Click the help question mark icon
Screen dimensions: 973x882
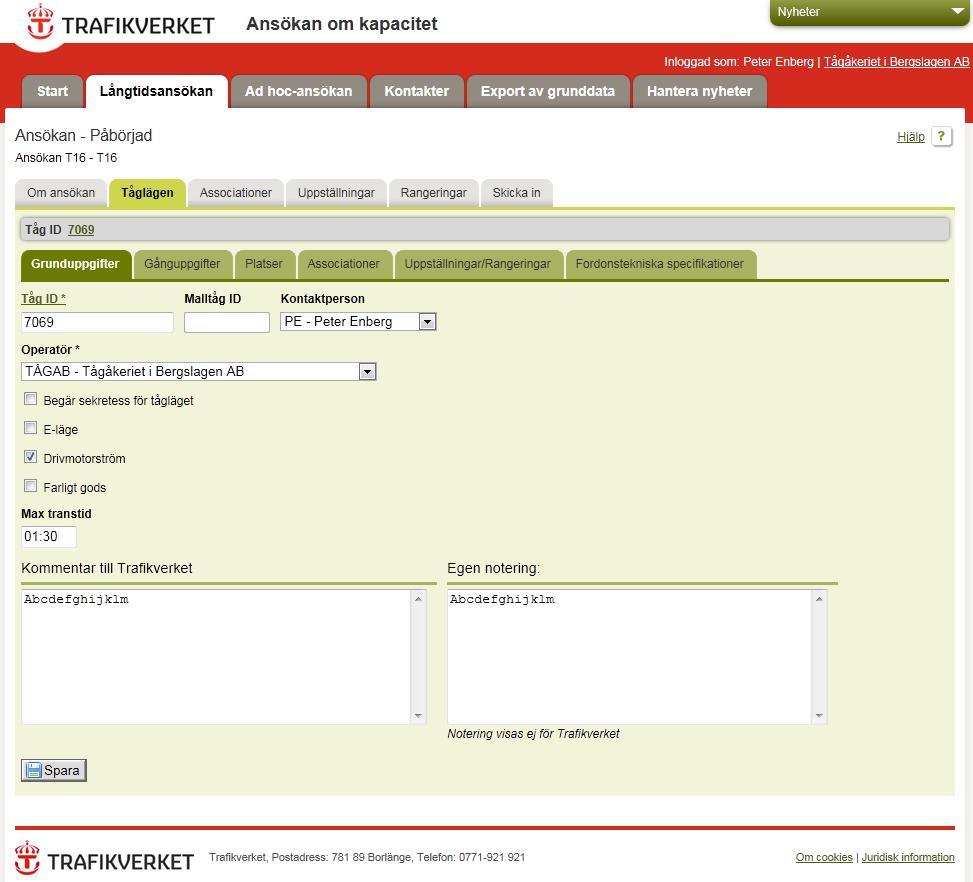point(941,136)
